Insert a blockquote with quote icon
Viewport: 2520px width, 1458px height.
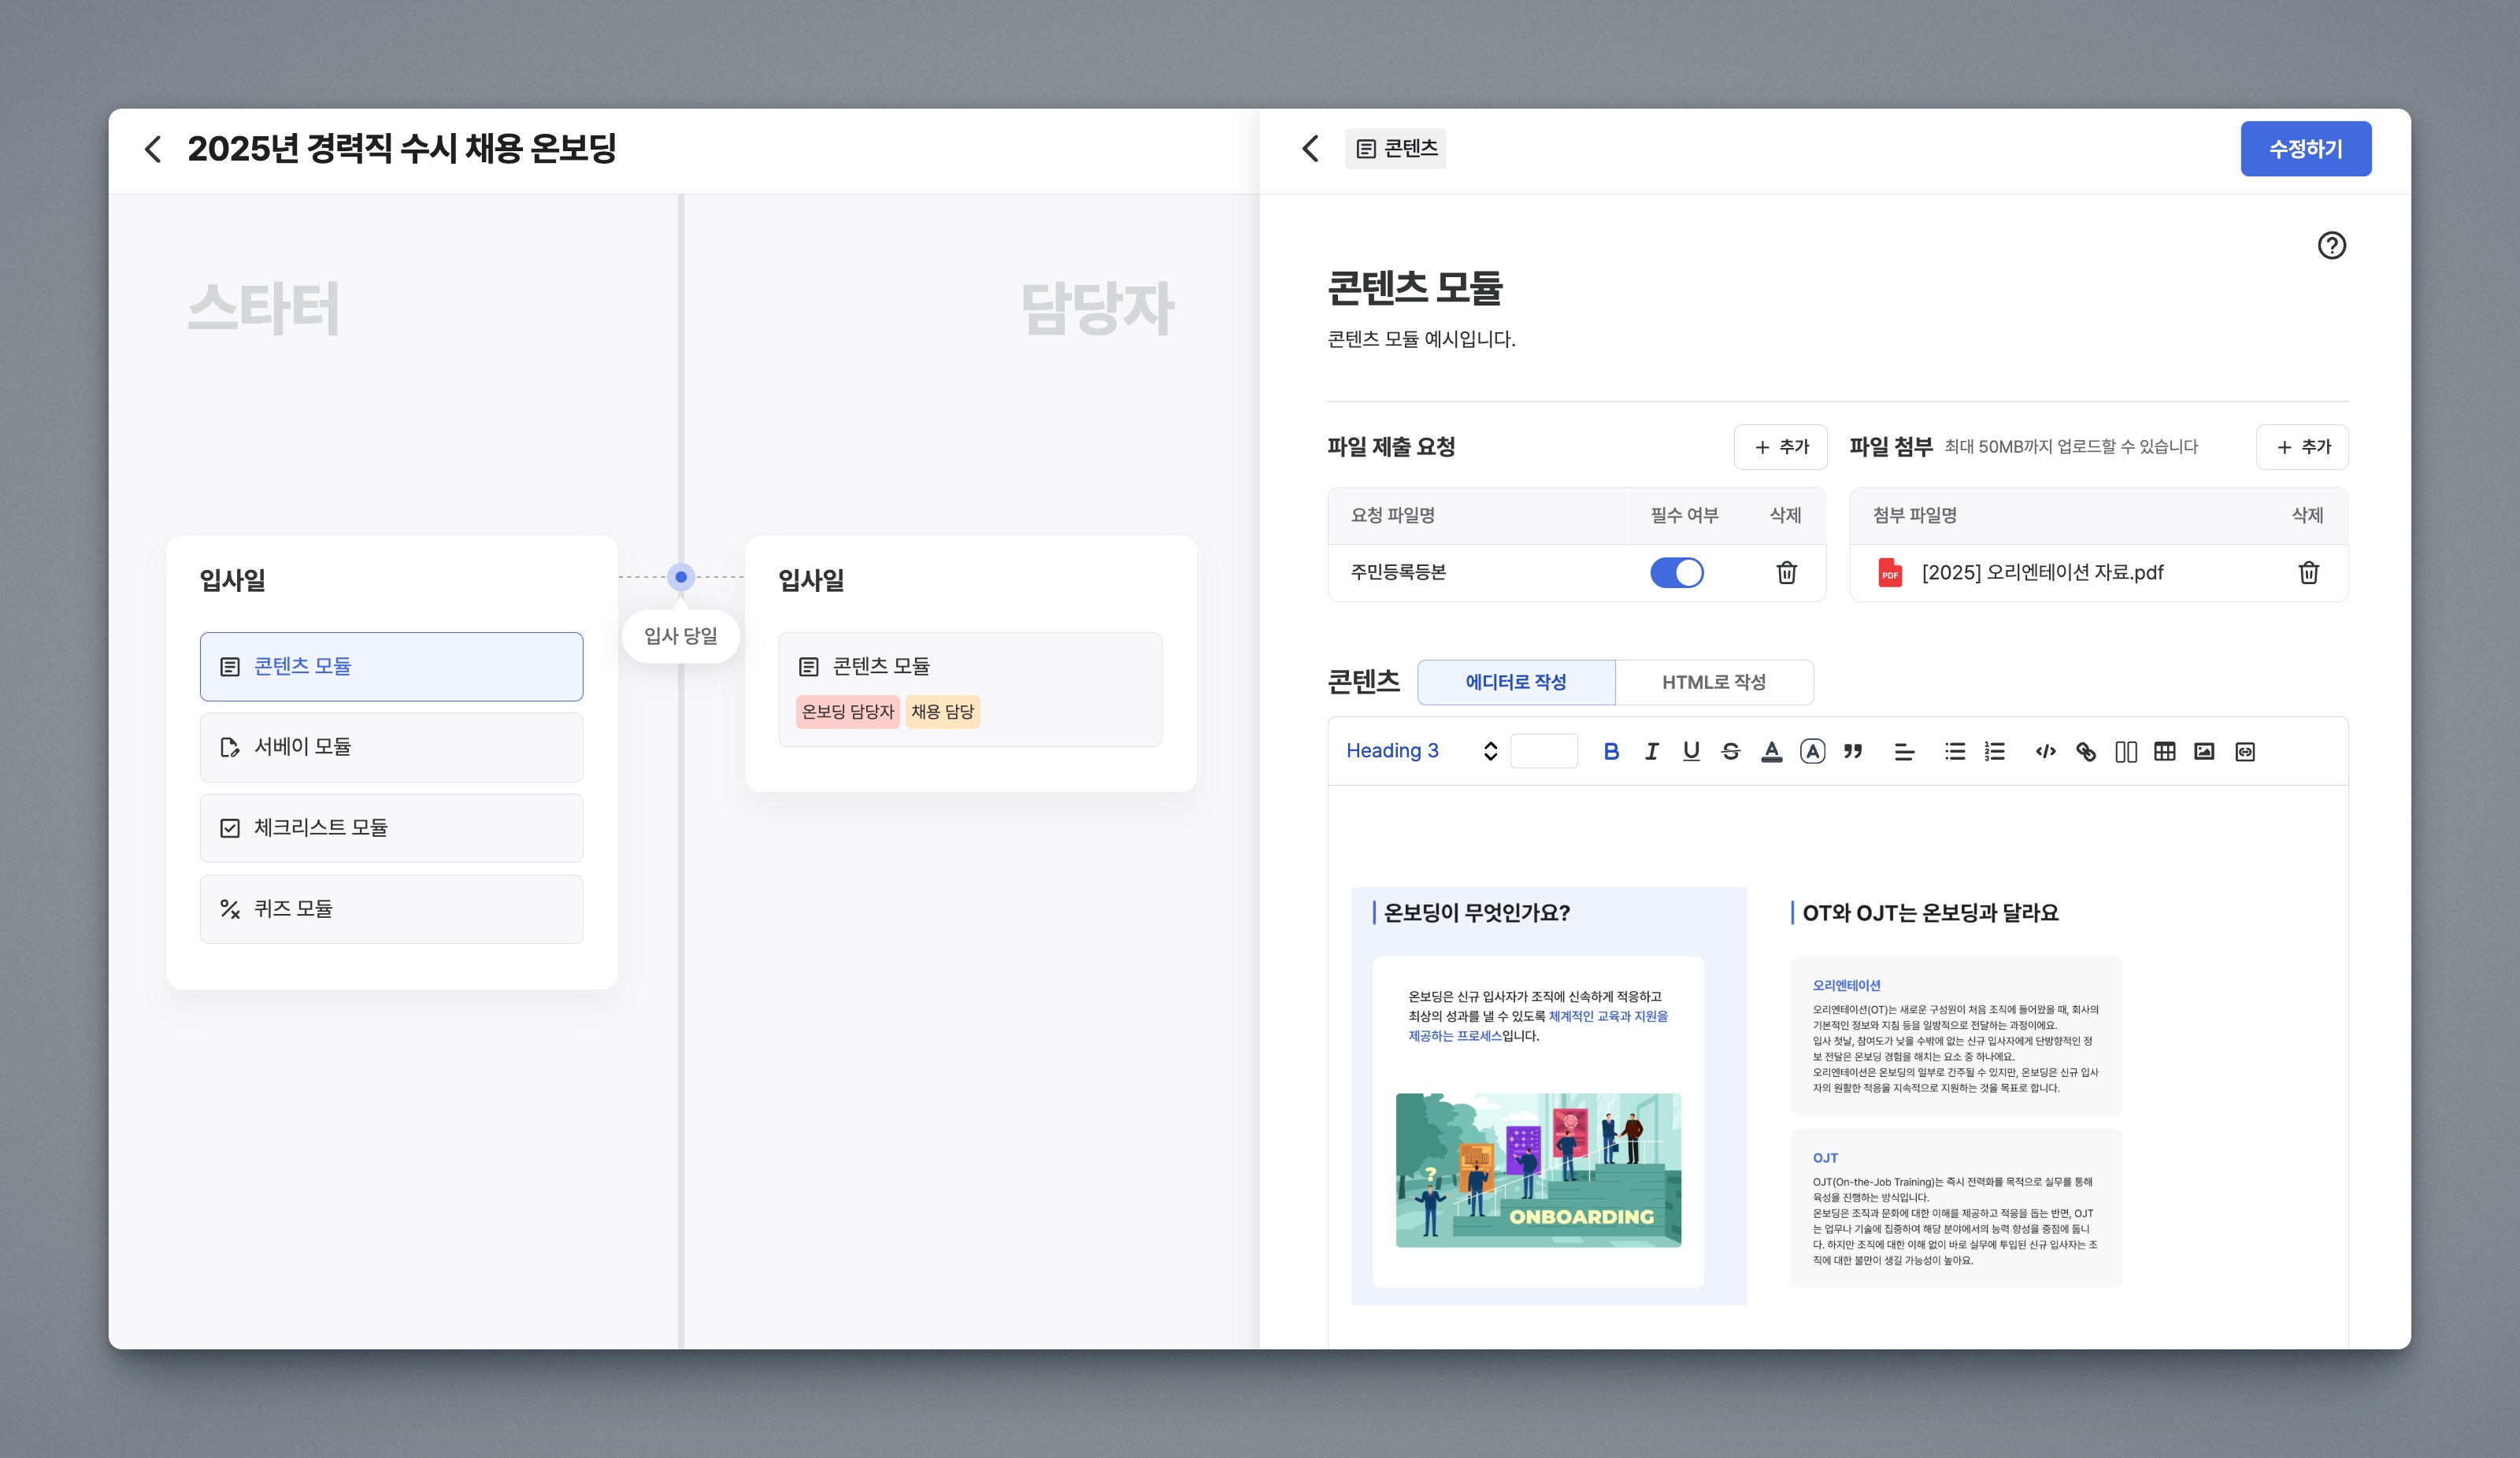[x=1853, y=751]
